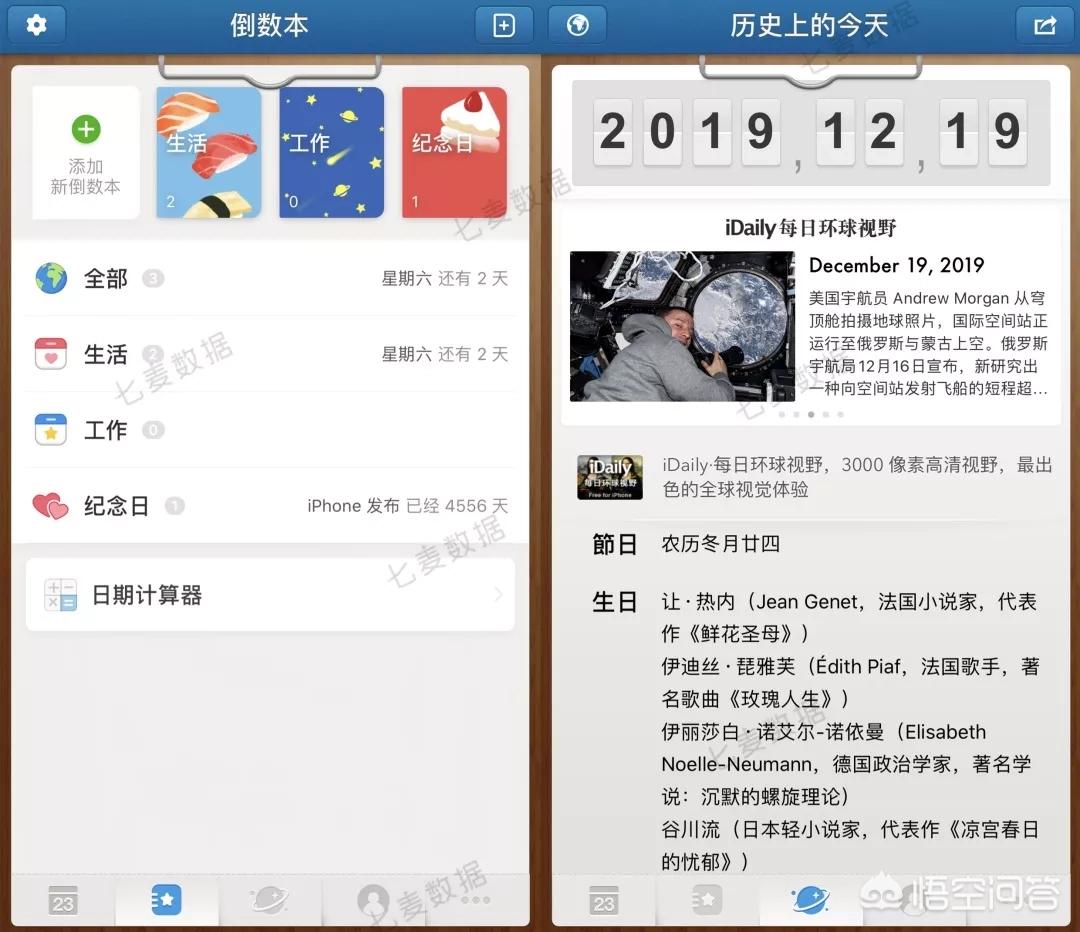Switch to calendar tab in left bottom bar
Image resolution: width=1080 pixels, height=932 pixels.
pos(63,902)
